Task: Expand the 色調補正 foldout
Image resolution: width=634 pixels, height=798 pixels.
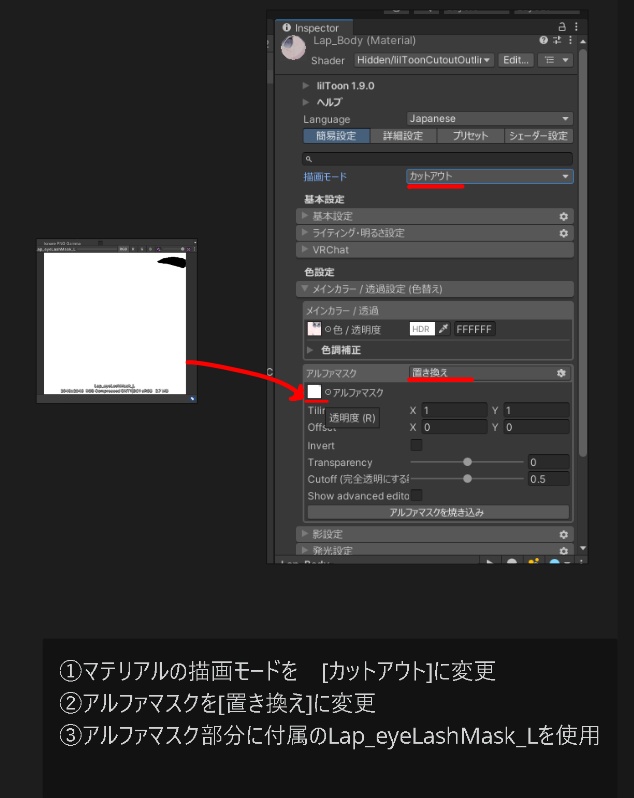Action: point(310,350)
